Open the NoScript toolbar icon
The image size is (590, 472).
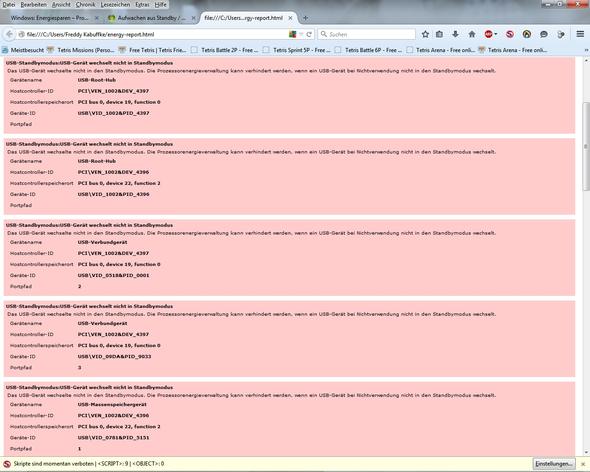coord(510,34)
